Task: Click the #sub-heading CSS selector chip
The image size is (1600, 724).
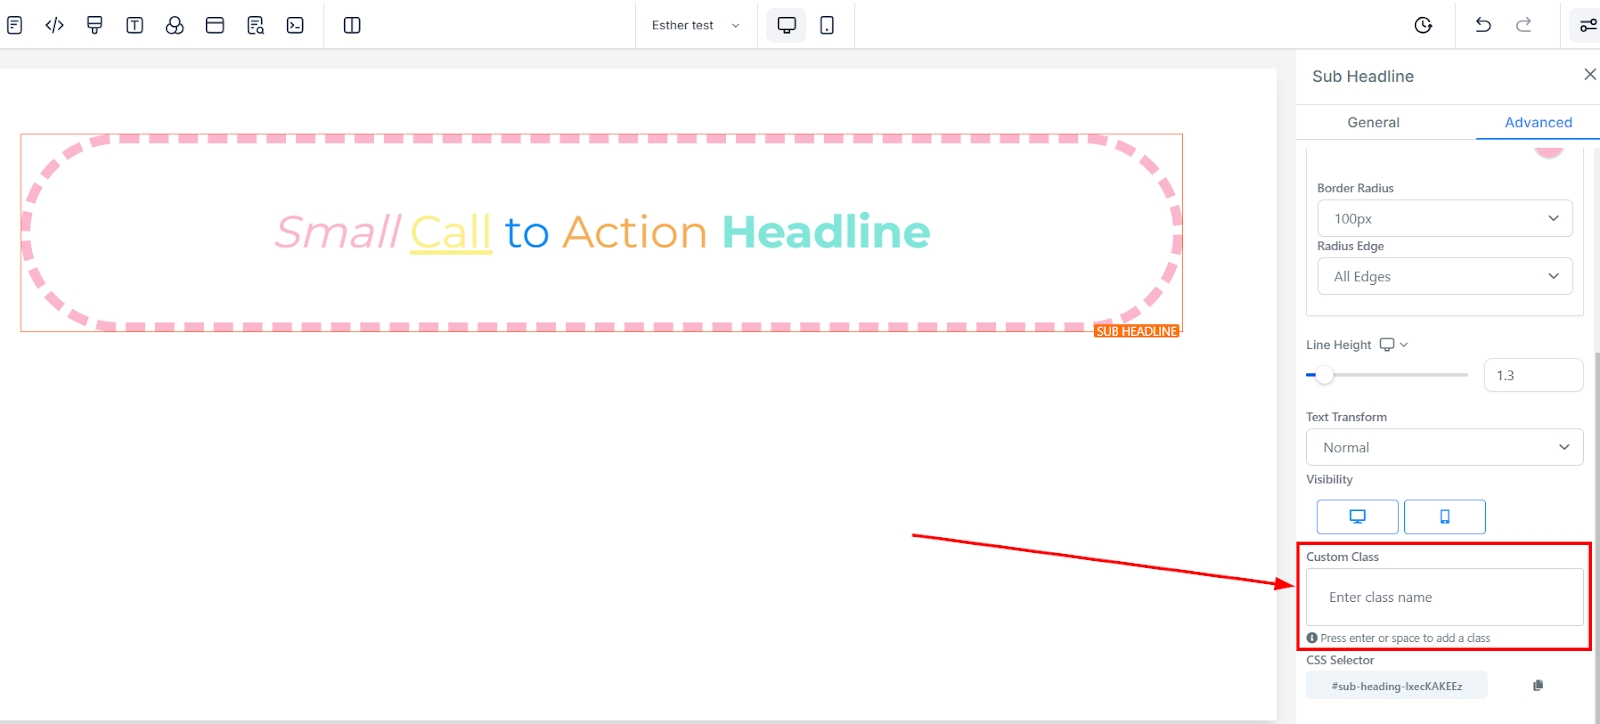Action: (x=1396, y=686)
